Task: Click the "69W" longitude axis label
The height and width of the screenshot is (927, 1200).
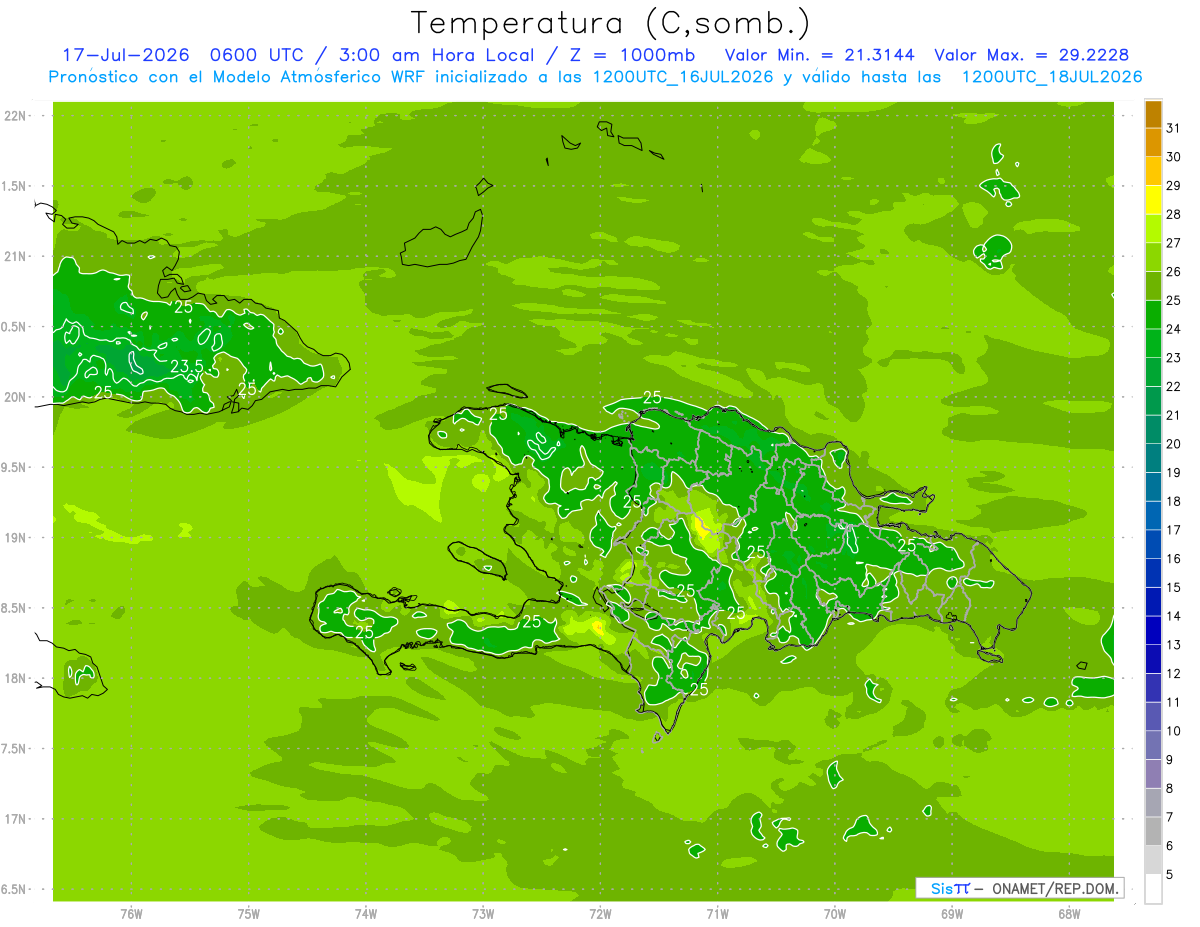Action: point(952,914)
